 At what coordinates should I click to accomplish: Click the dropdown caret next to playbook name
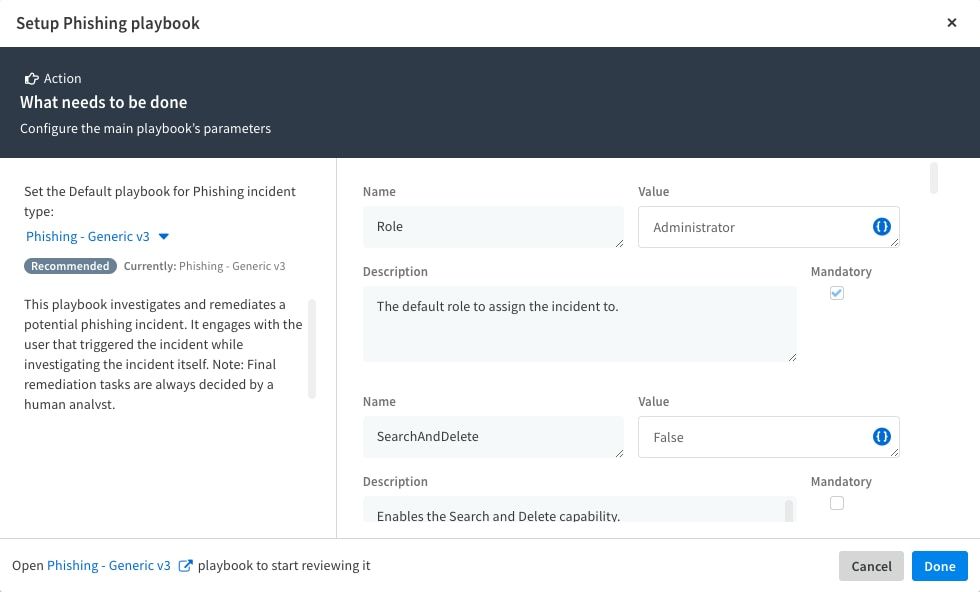[x=164, y=237]
